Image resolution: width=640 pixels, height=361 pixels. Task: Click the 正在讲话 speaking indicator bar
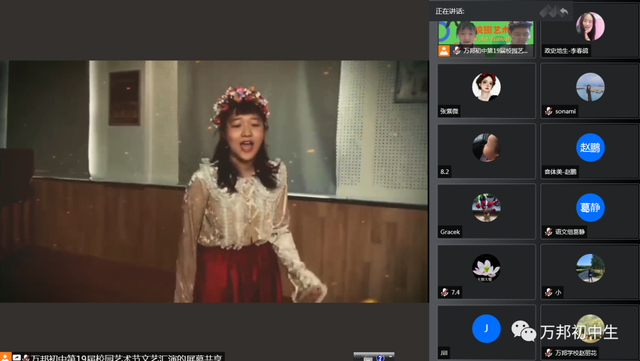tap(501, 11)
